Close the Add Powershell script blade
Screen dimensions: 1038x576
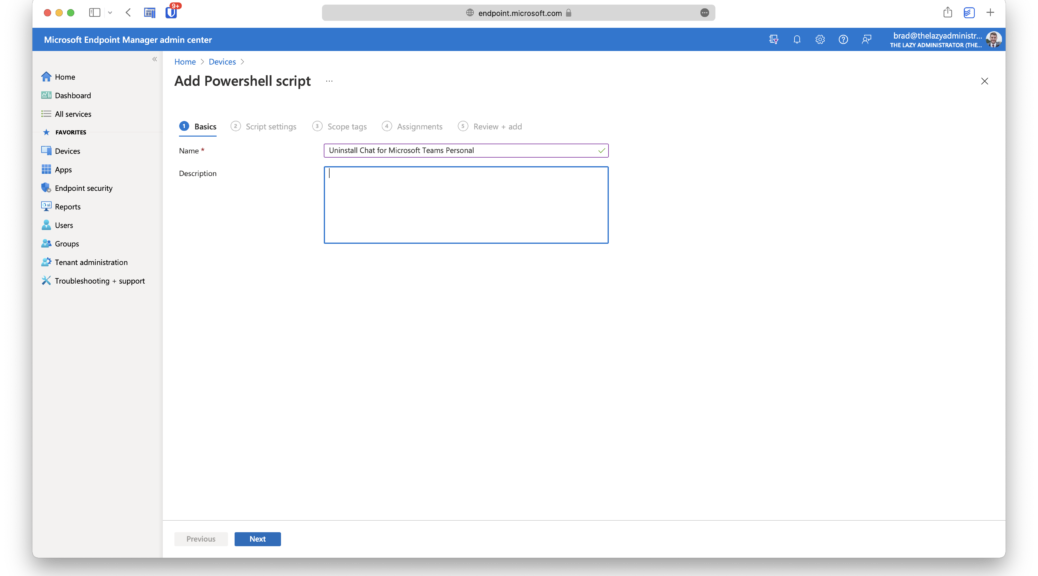(x=984, y=81)
